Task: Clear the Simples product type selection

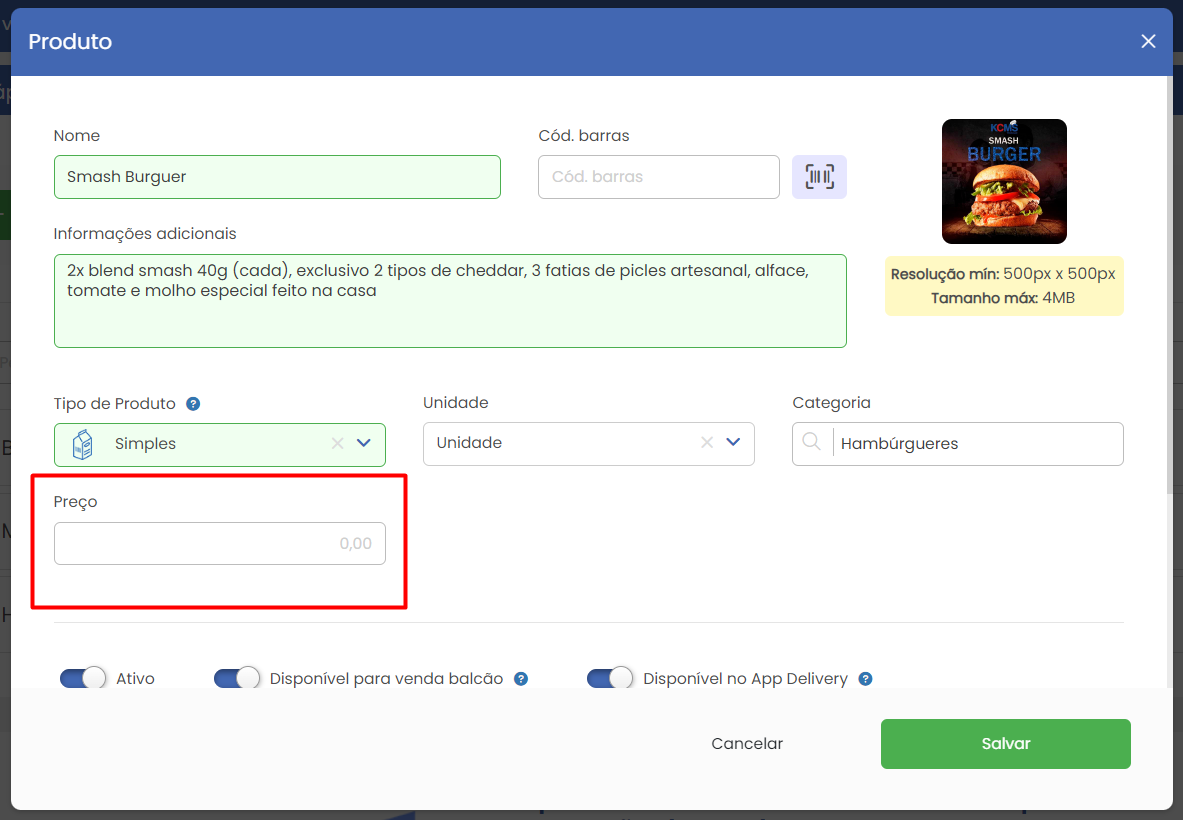Action: click(337, 444)
